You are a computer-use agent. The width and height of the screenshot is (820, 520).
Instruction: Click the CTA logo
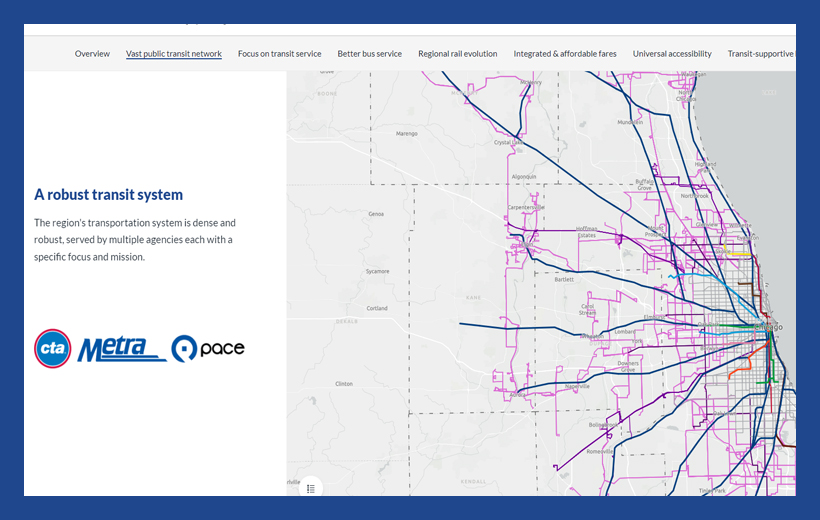(x=53, y=349)
